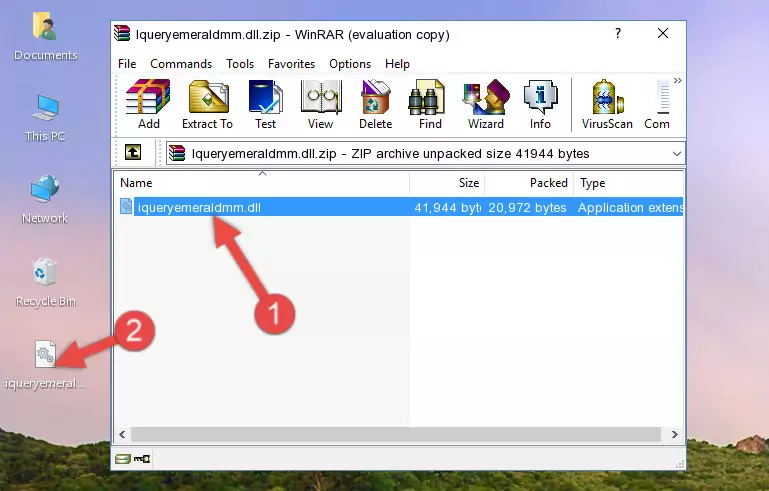Click the archive icon in address bar
Viewport: 769px width, 491px height.
click(178, 154)
